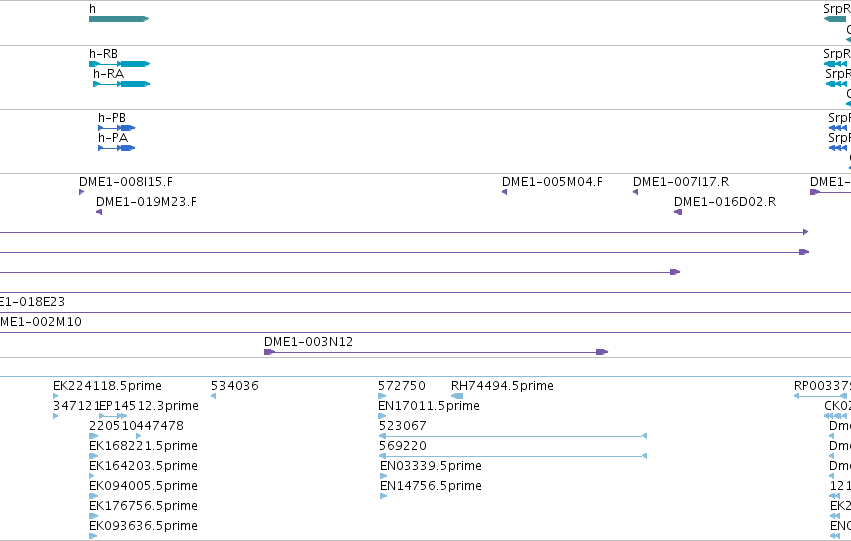851x541 pixels.
Task: Select the h gene feature bar
Action: click(x=119, y=19)
